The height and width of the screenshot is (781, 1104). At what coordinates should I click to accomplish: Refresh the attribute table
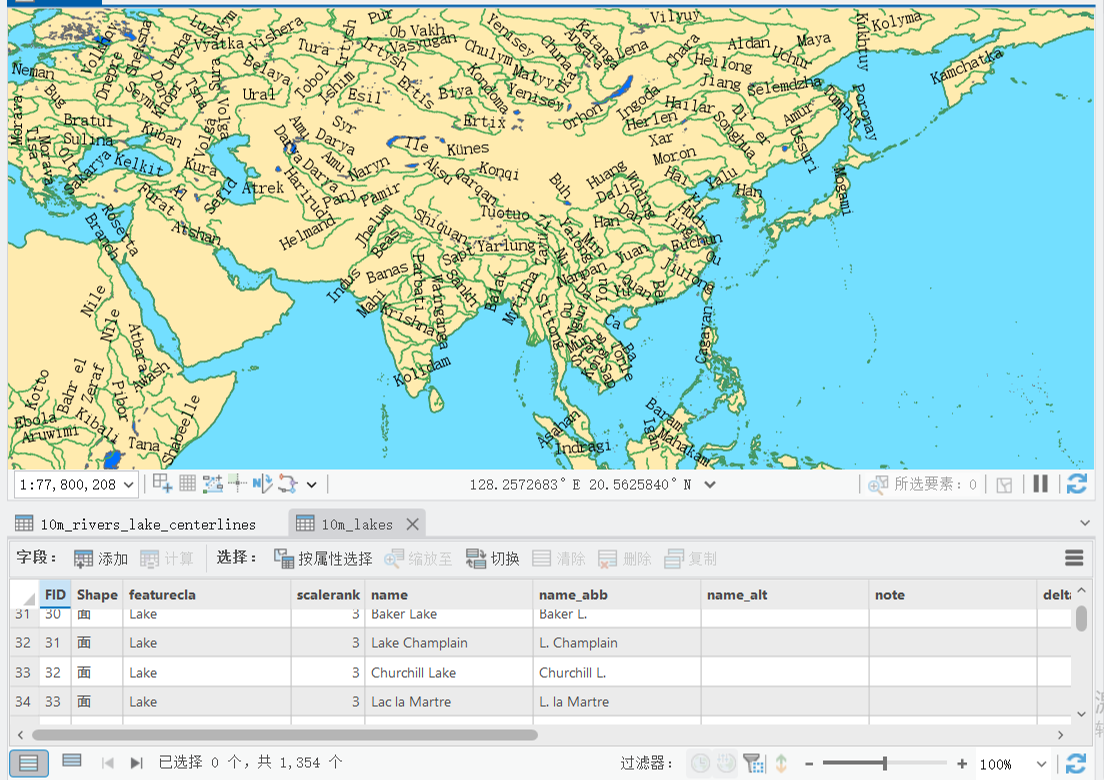coord(1075,763)
